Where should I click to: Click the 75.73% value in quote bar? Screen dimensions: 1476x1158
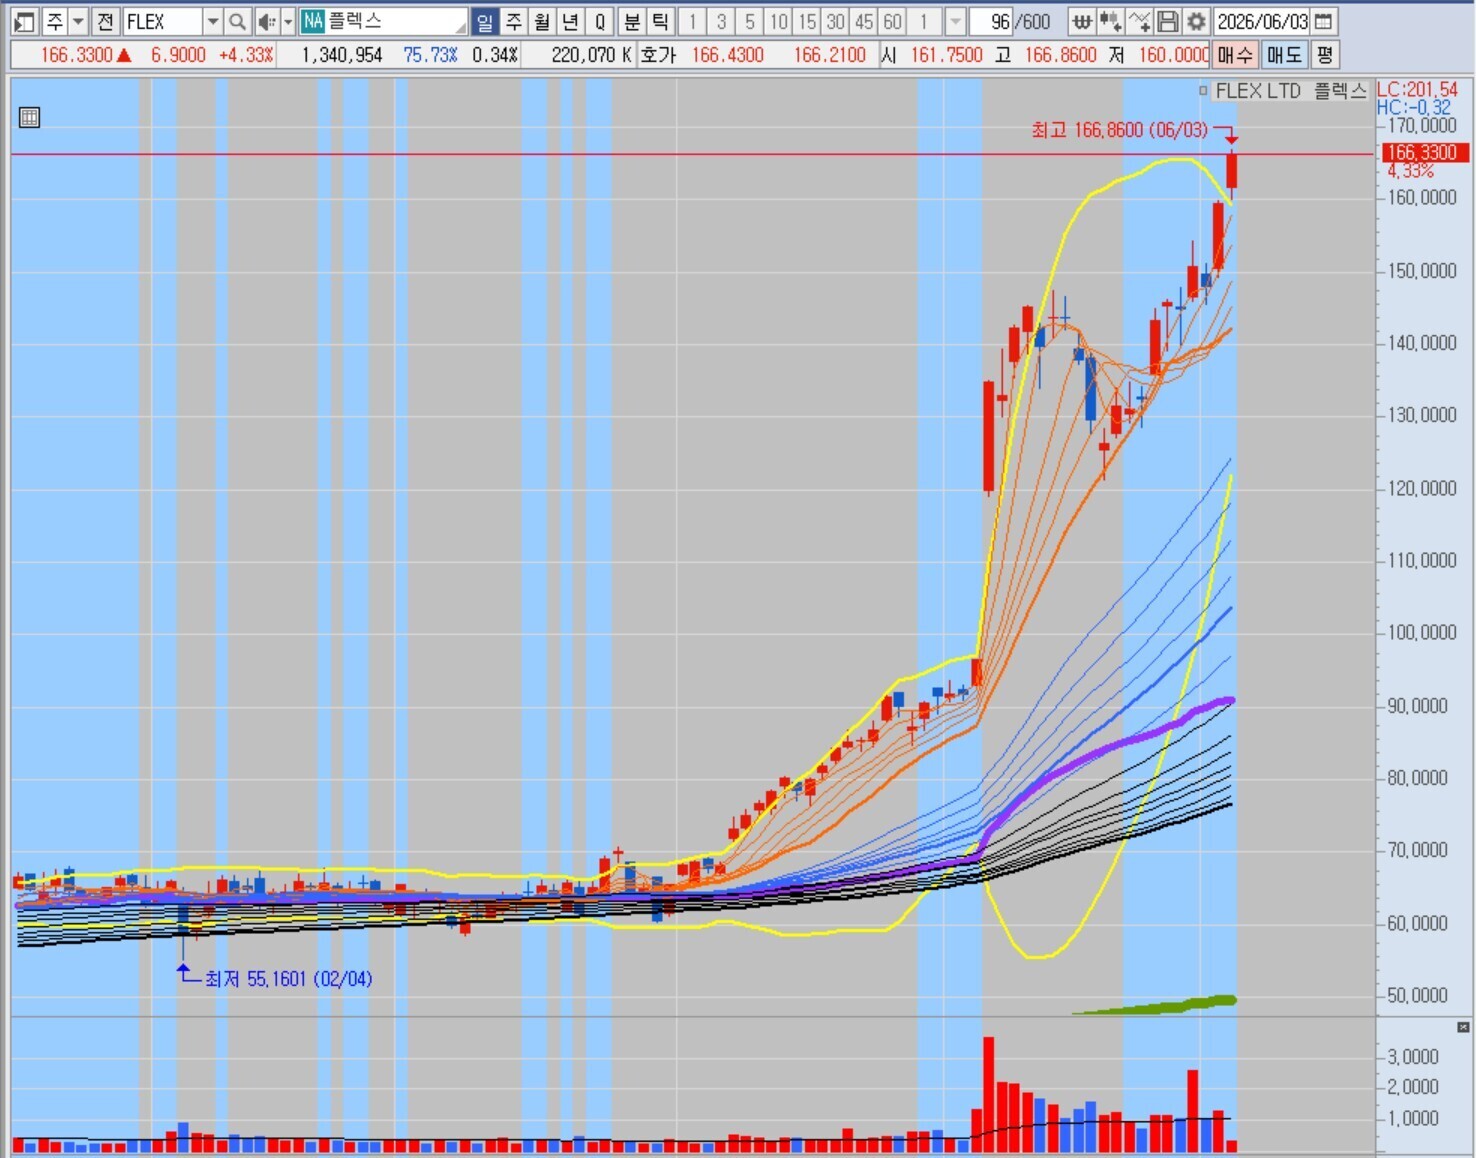click(x=430, y=55)
